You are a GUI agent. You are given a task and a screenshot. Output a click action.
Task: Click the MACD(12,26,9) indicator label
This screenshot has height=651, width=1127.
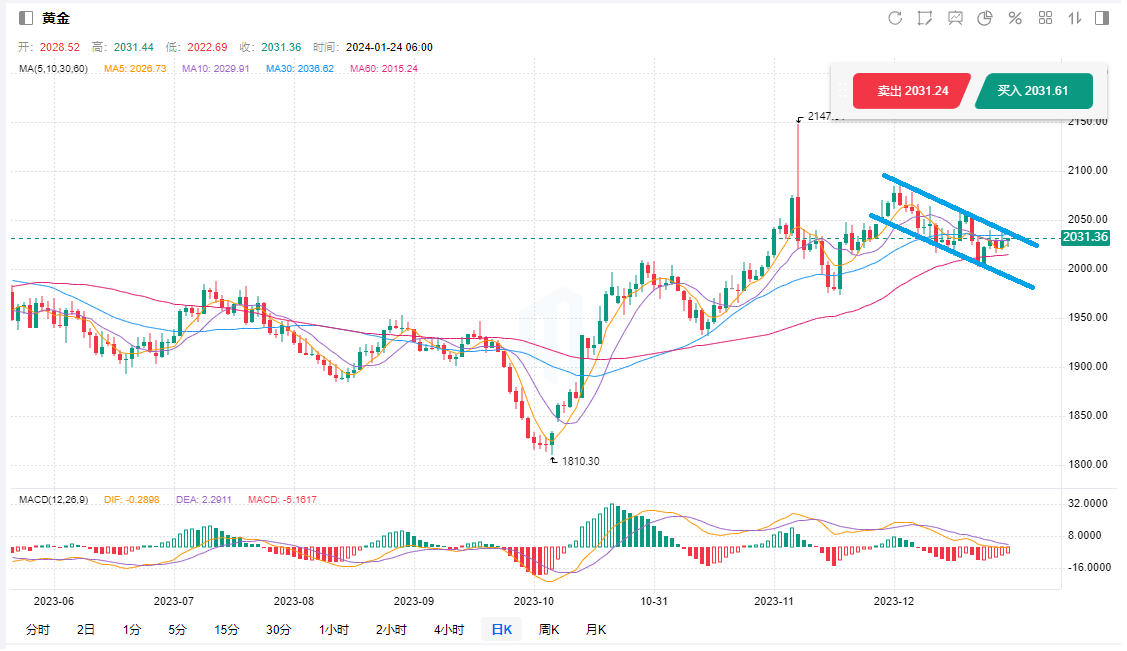pos(54,499)
